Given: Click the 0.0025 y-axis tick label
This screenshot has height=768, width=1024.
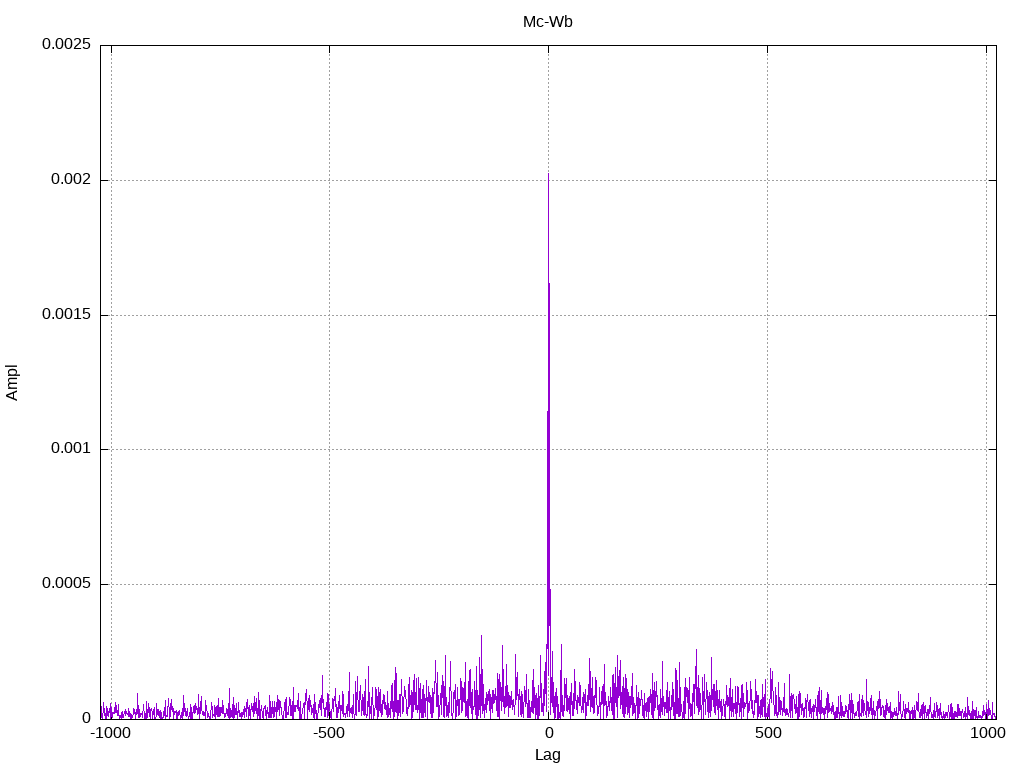Looking at the screenshot, I should [66, 45].
